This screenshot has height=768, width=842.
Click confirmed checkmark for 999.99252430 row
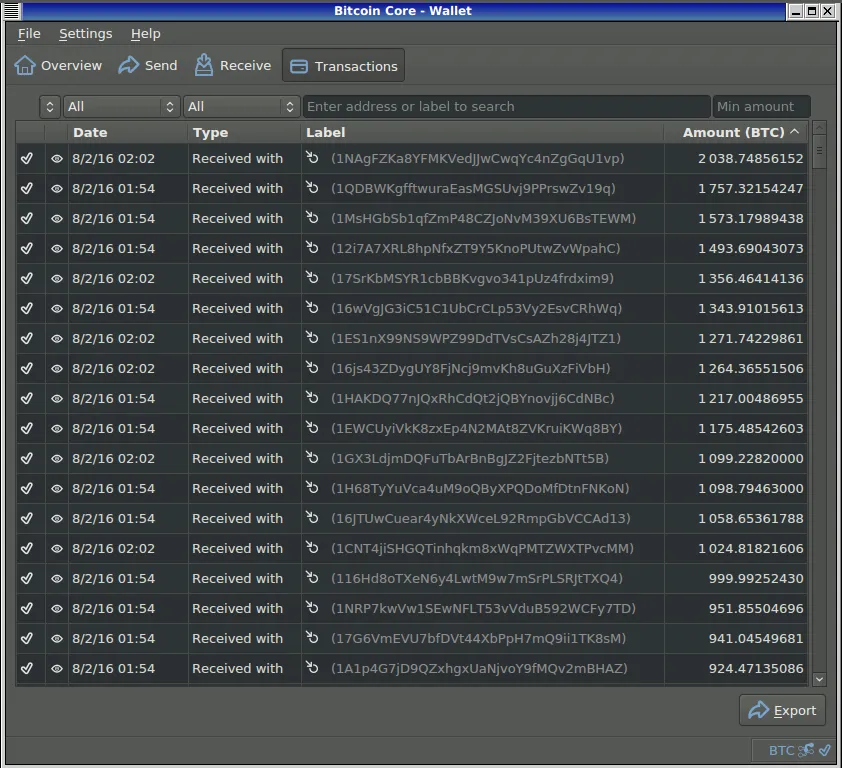(x=27, y=579)
